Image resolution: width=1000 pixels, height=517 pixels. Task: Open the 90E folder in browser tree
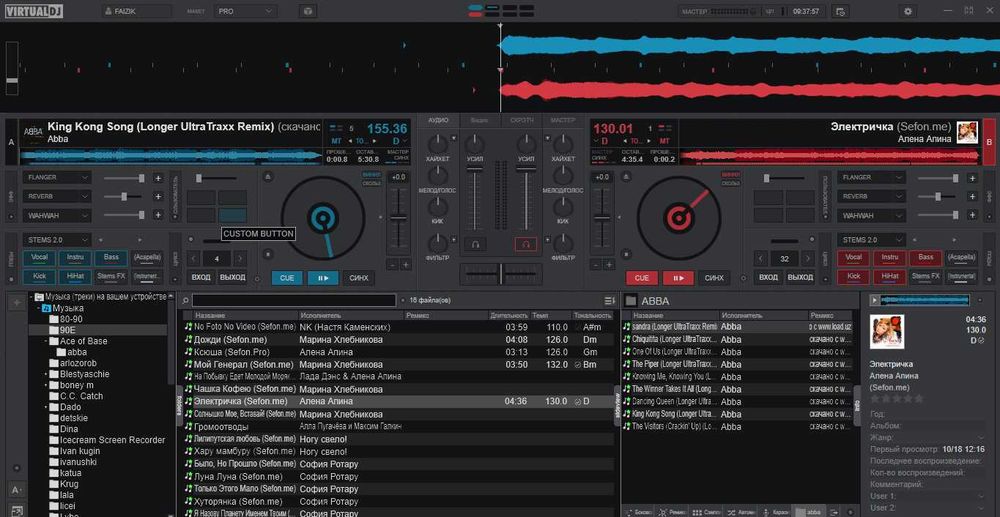[x=68, y=329]
